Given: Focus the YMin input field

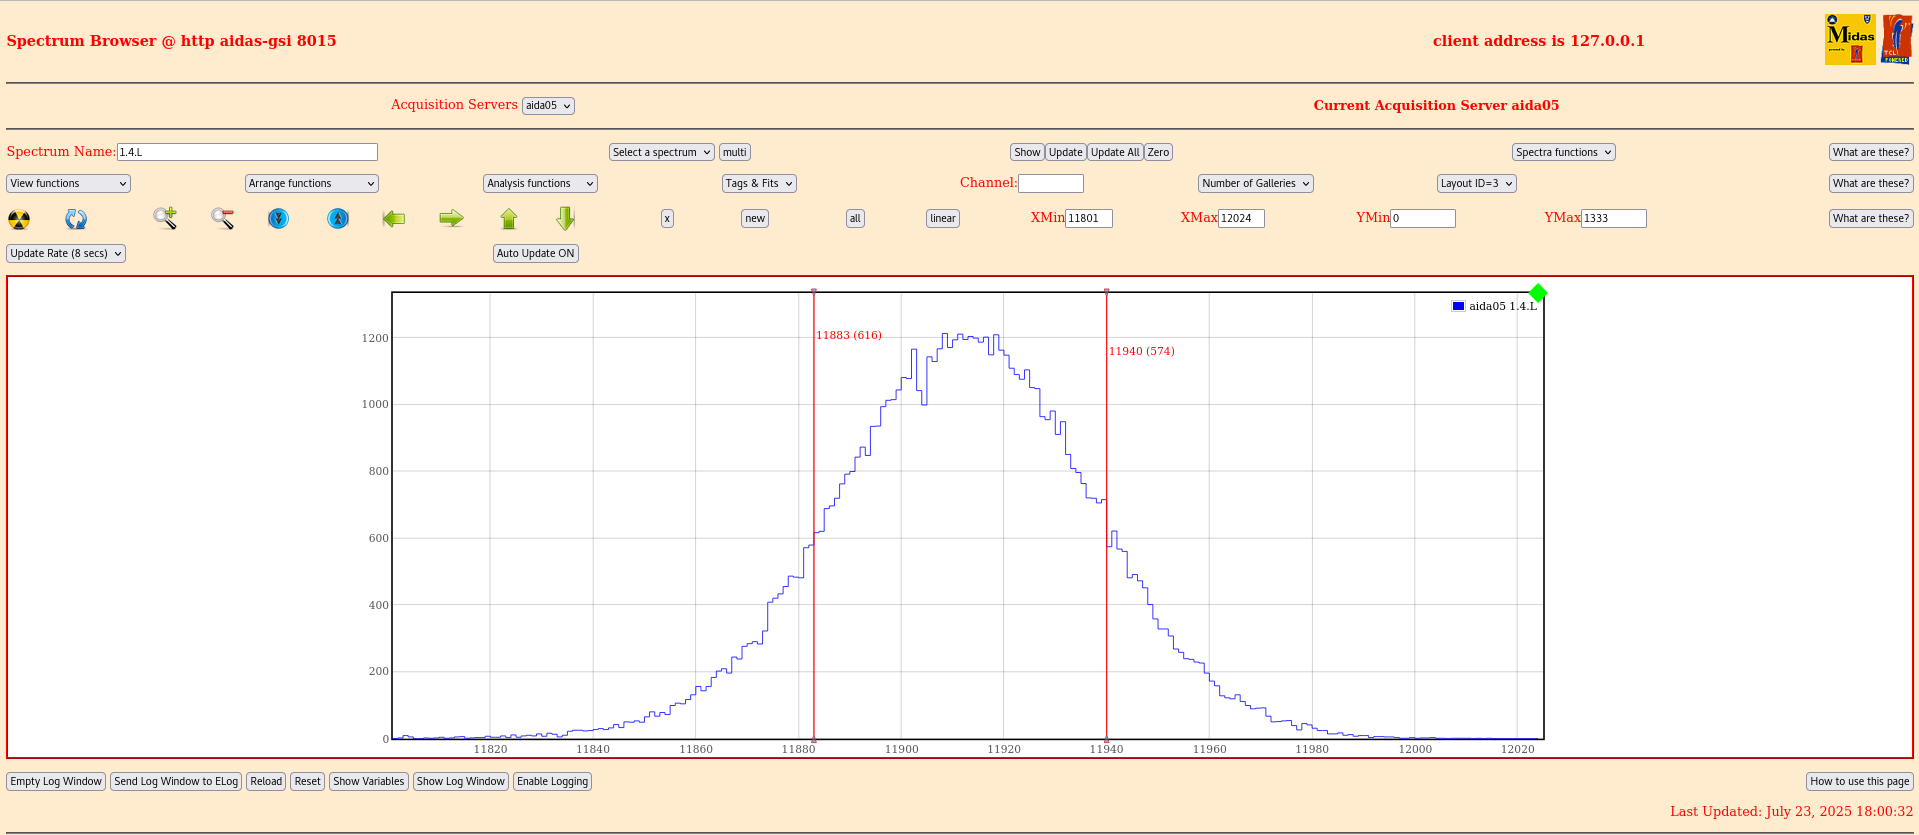Looking at the screenshot, I should [1423, 218].
